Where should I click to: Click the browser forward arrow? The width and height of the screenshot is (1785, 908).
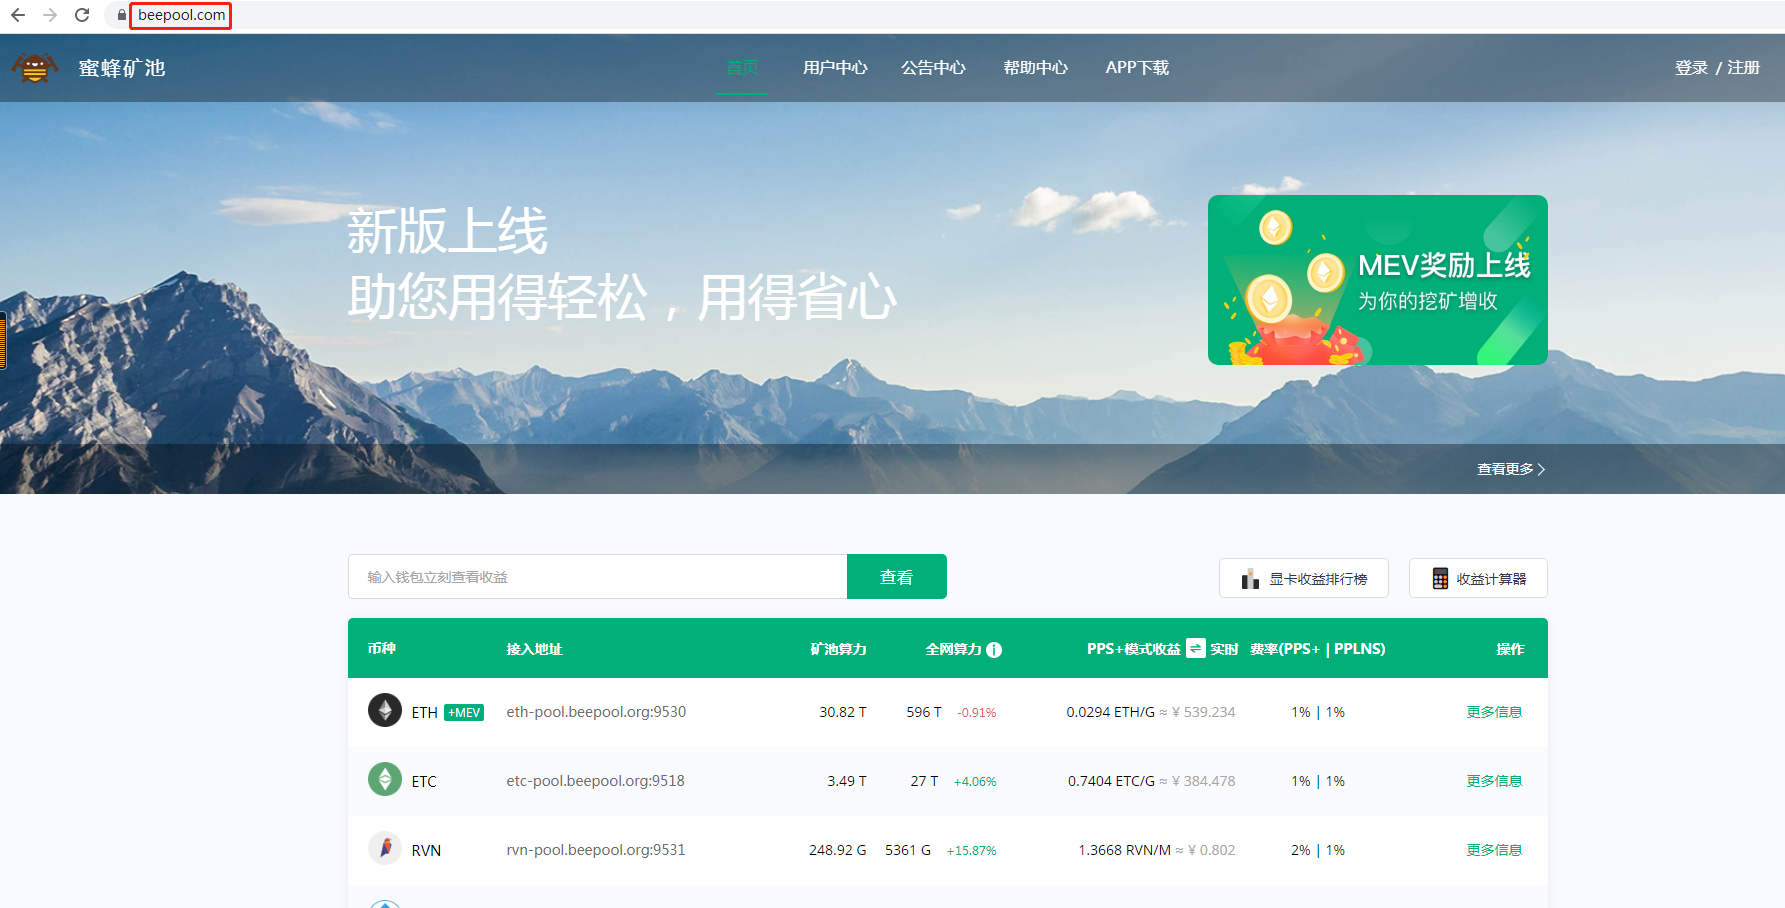tap(50, 15)
